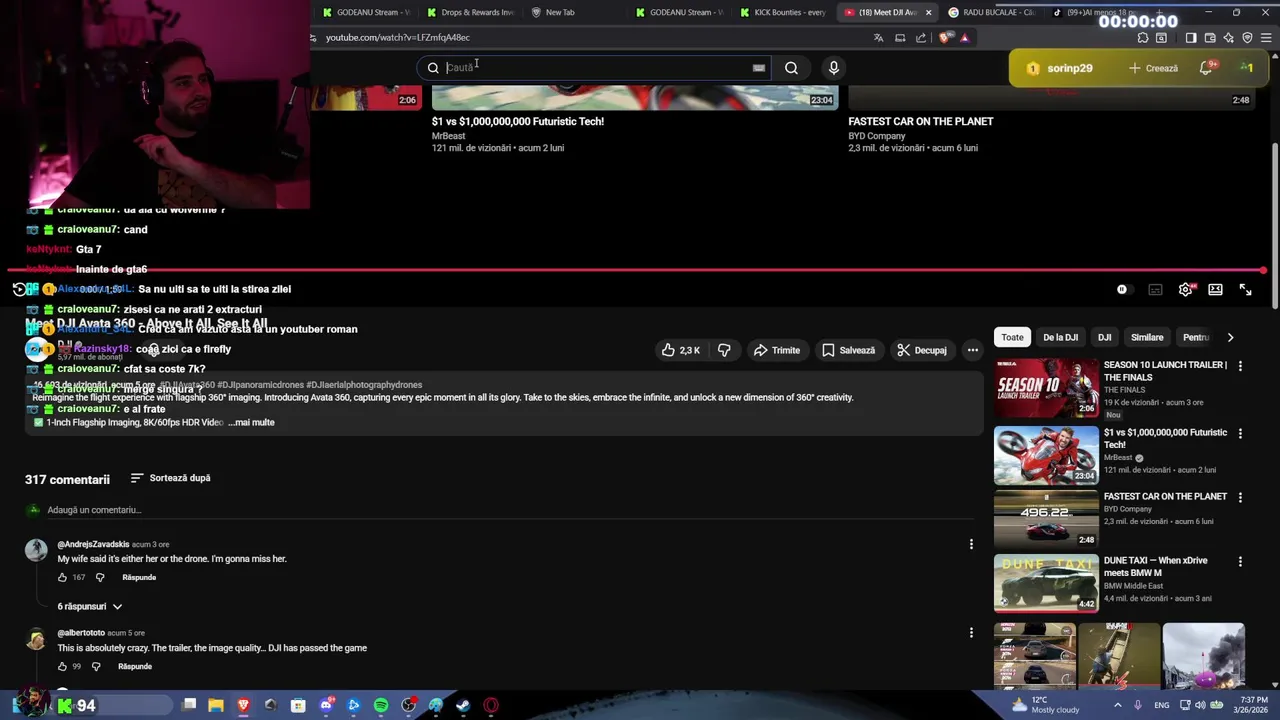Image resolution: width=1280 pixels, height=720 pixels.
Task: Open Steam from the taskbar
Action: point(463,705)
